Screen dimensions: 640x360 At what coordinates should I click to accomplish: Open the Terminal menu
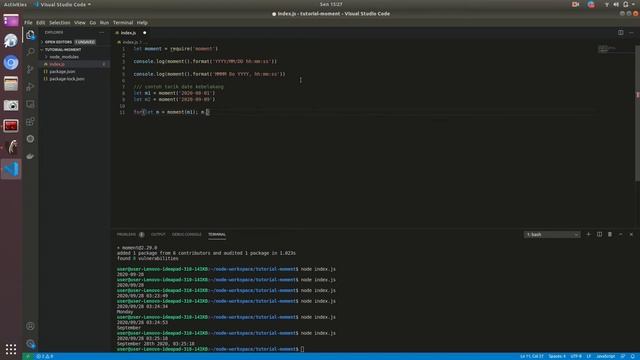point(123,22)
